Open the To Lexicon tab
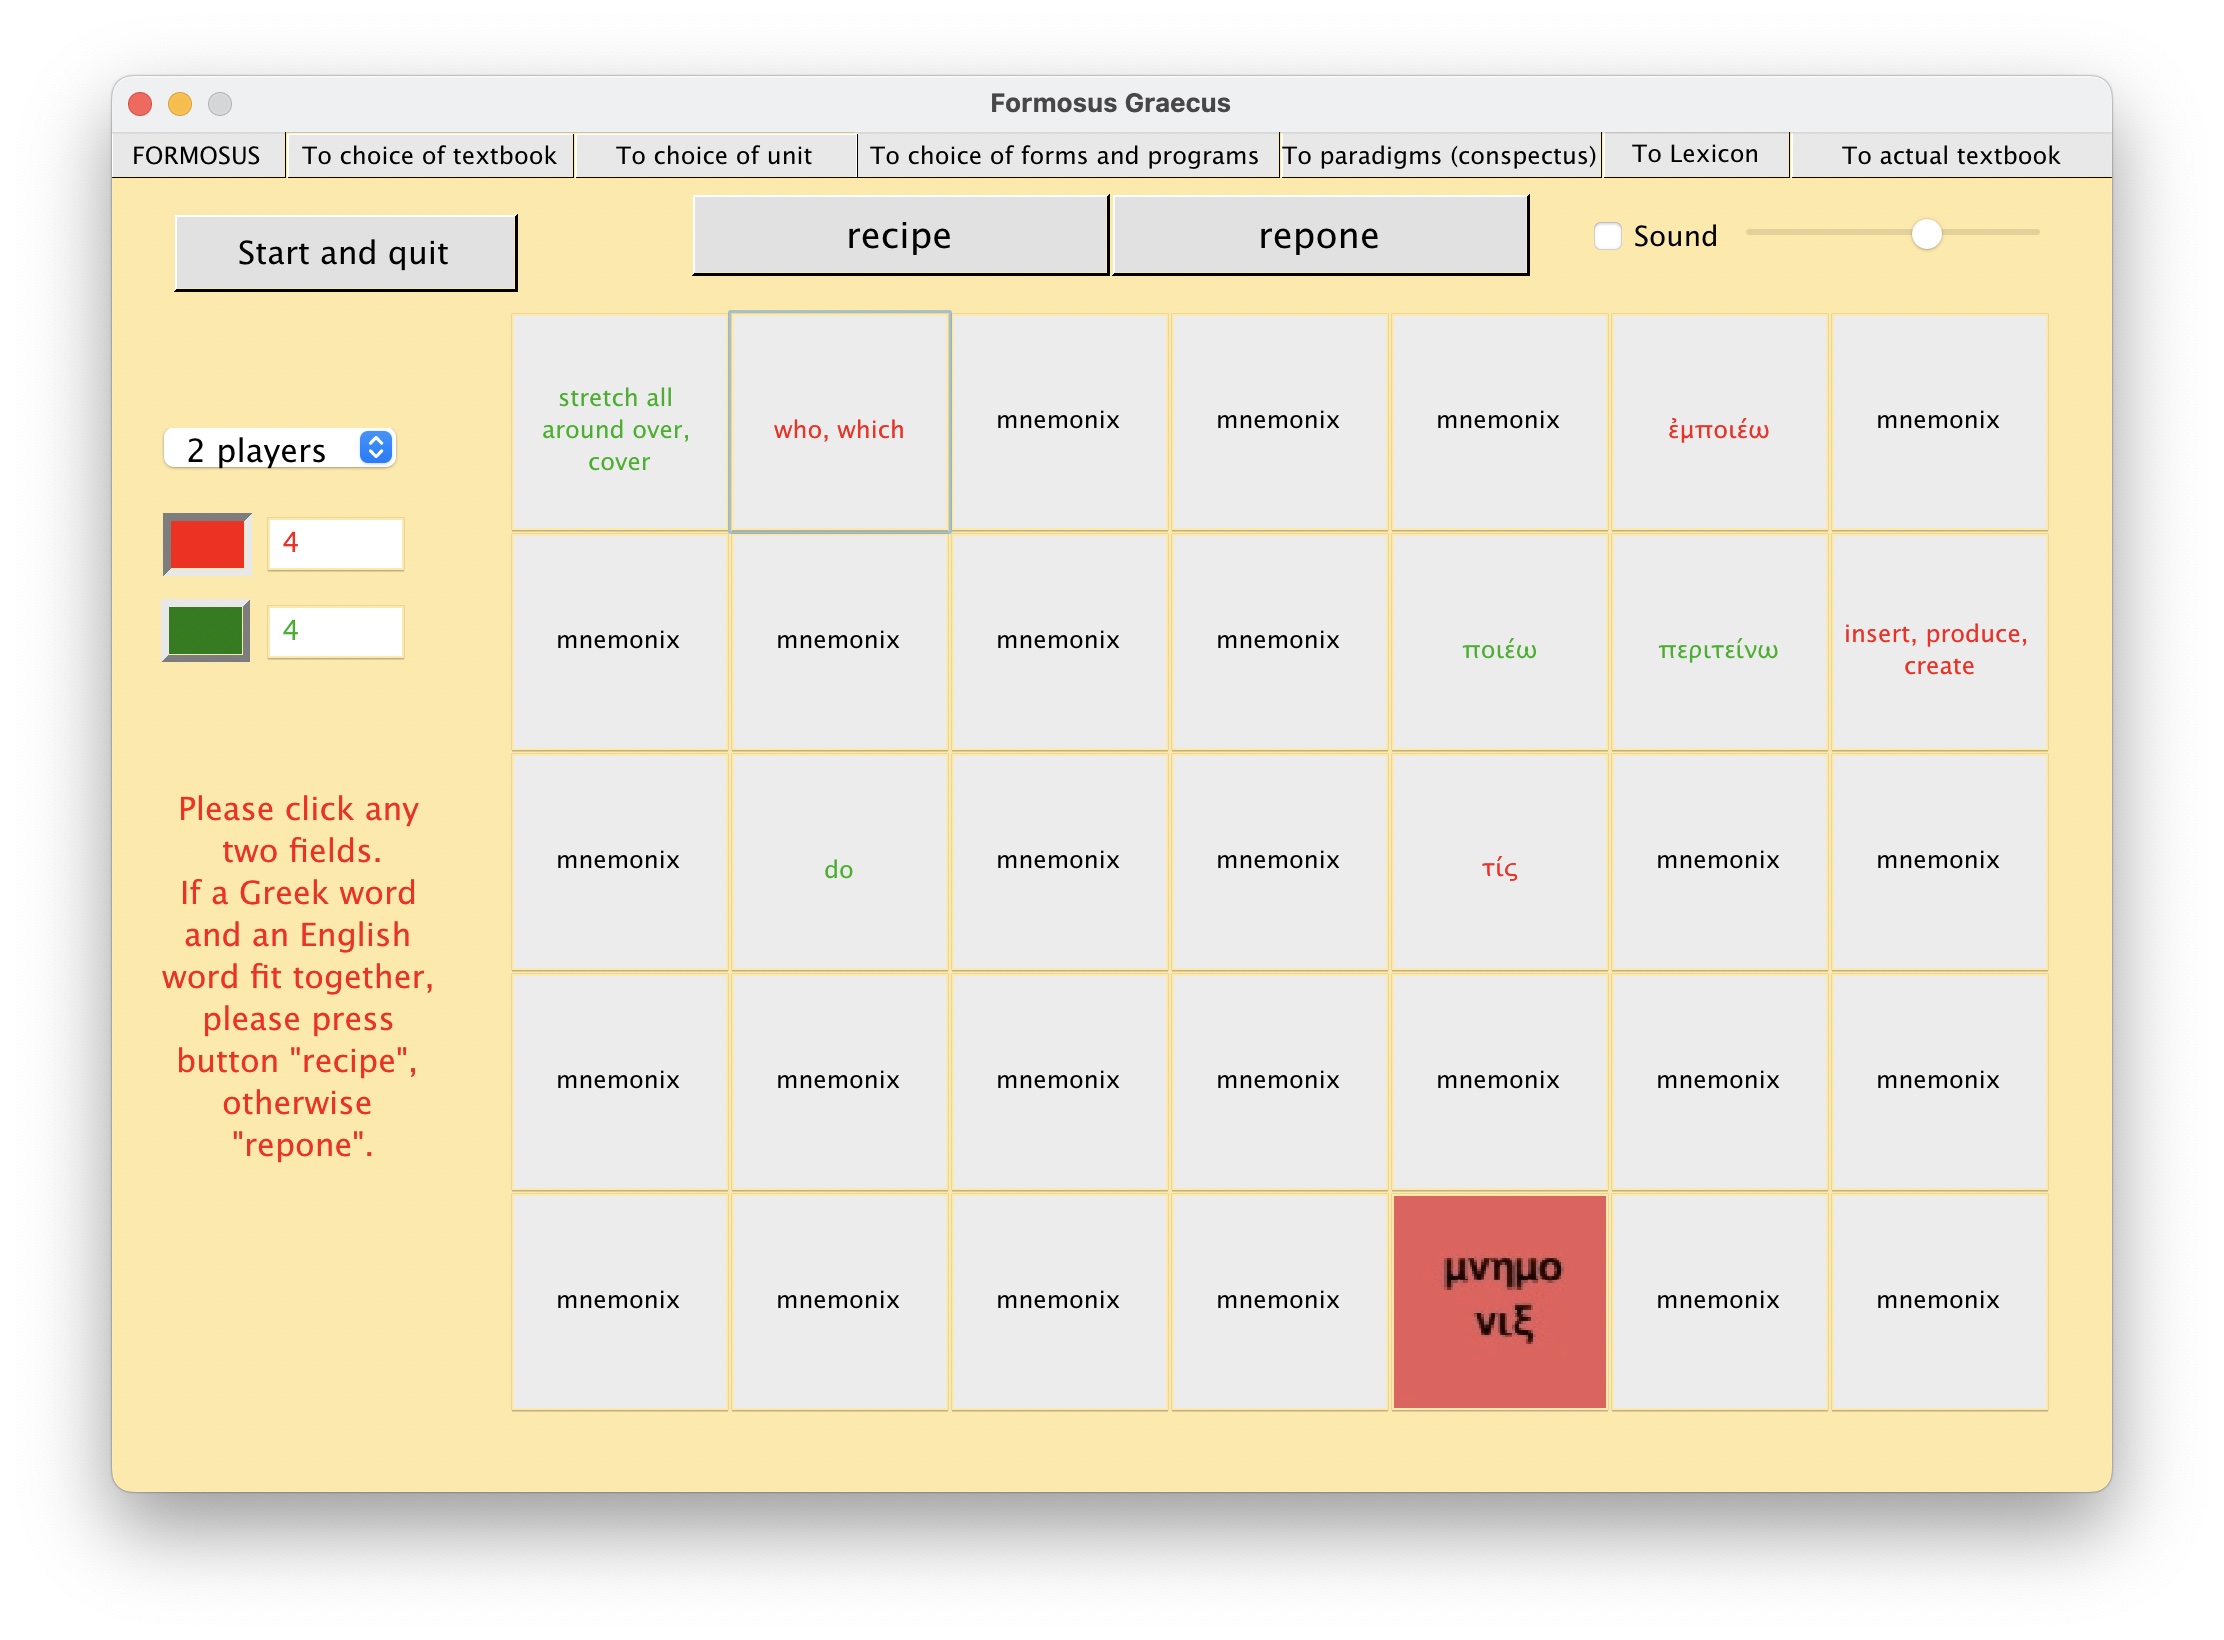 [x=1695, y=154]
